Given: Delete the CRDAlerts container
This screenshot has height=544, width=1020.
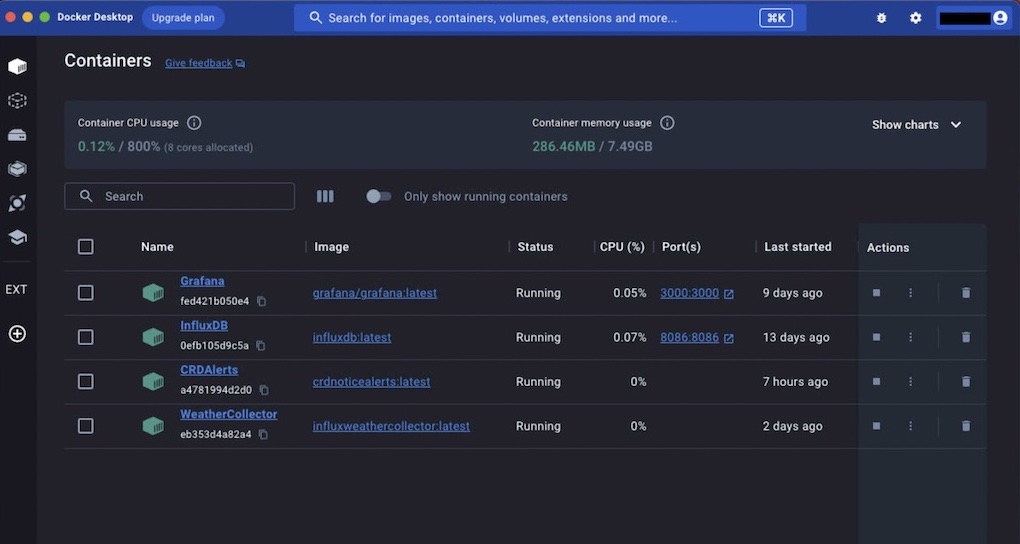Looking at the screenshot, I should [966, 381].
